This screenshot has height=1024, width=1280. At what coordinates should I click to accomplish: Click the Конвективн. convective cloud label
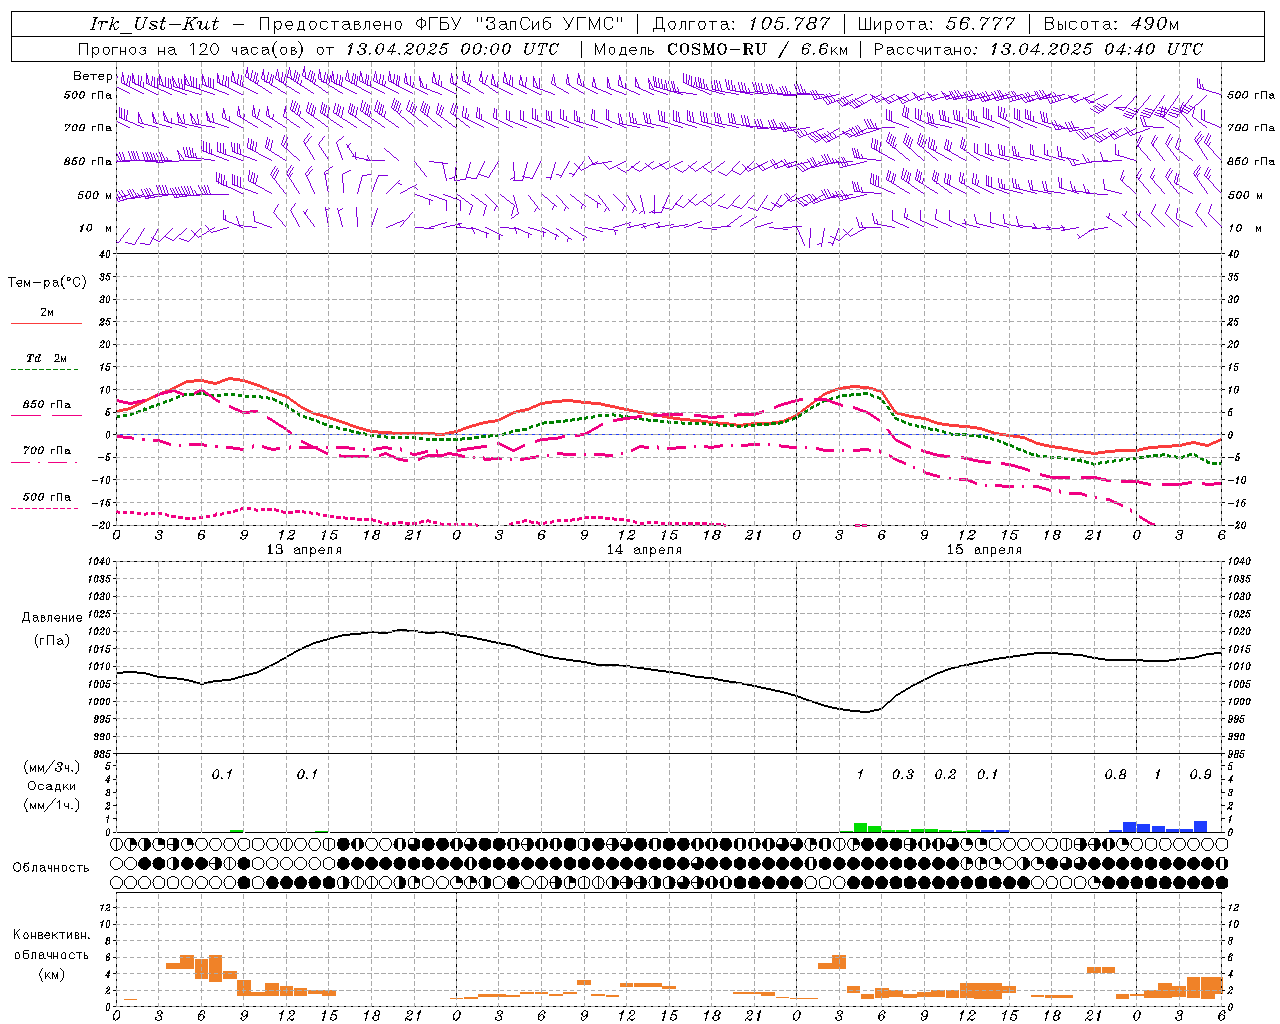[x=51, y=935]
